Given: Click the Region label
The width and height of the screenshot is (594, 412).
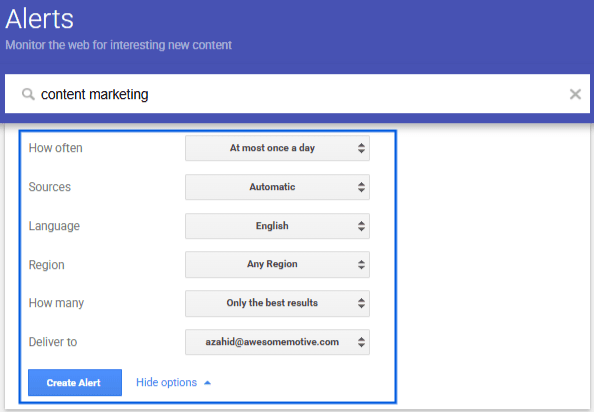Looking at the screenshot, I should pos(47,265).
